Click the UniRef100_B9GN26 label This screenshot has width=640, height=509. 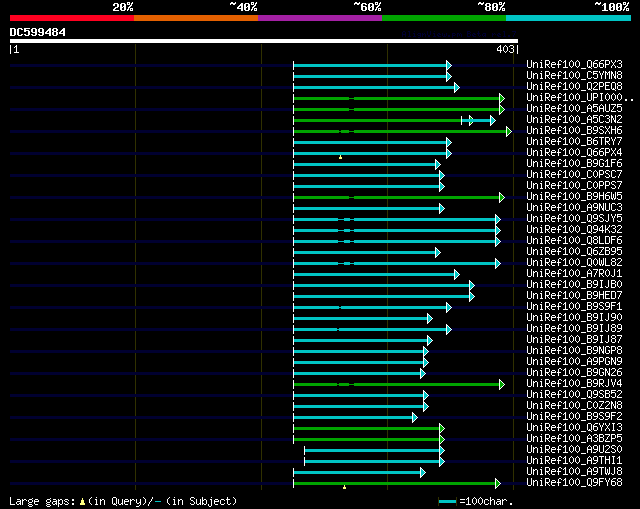click(x=574, y=373)
